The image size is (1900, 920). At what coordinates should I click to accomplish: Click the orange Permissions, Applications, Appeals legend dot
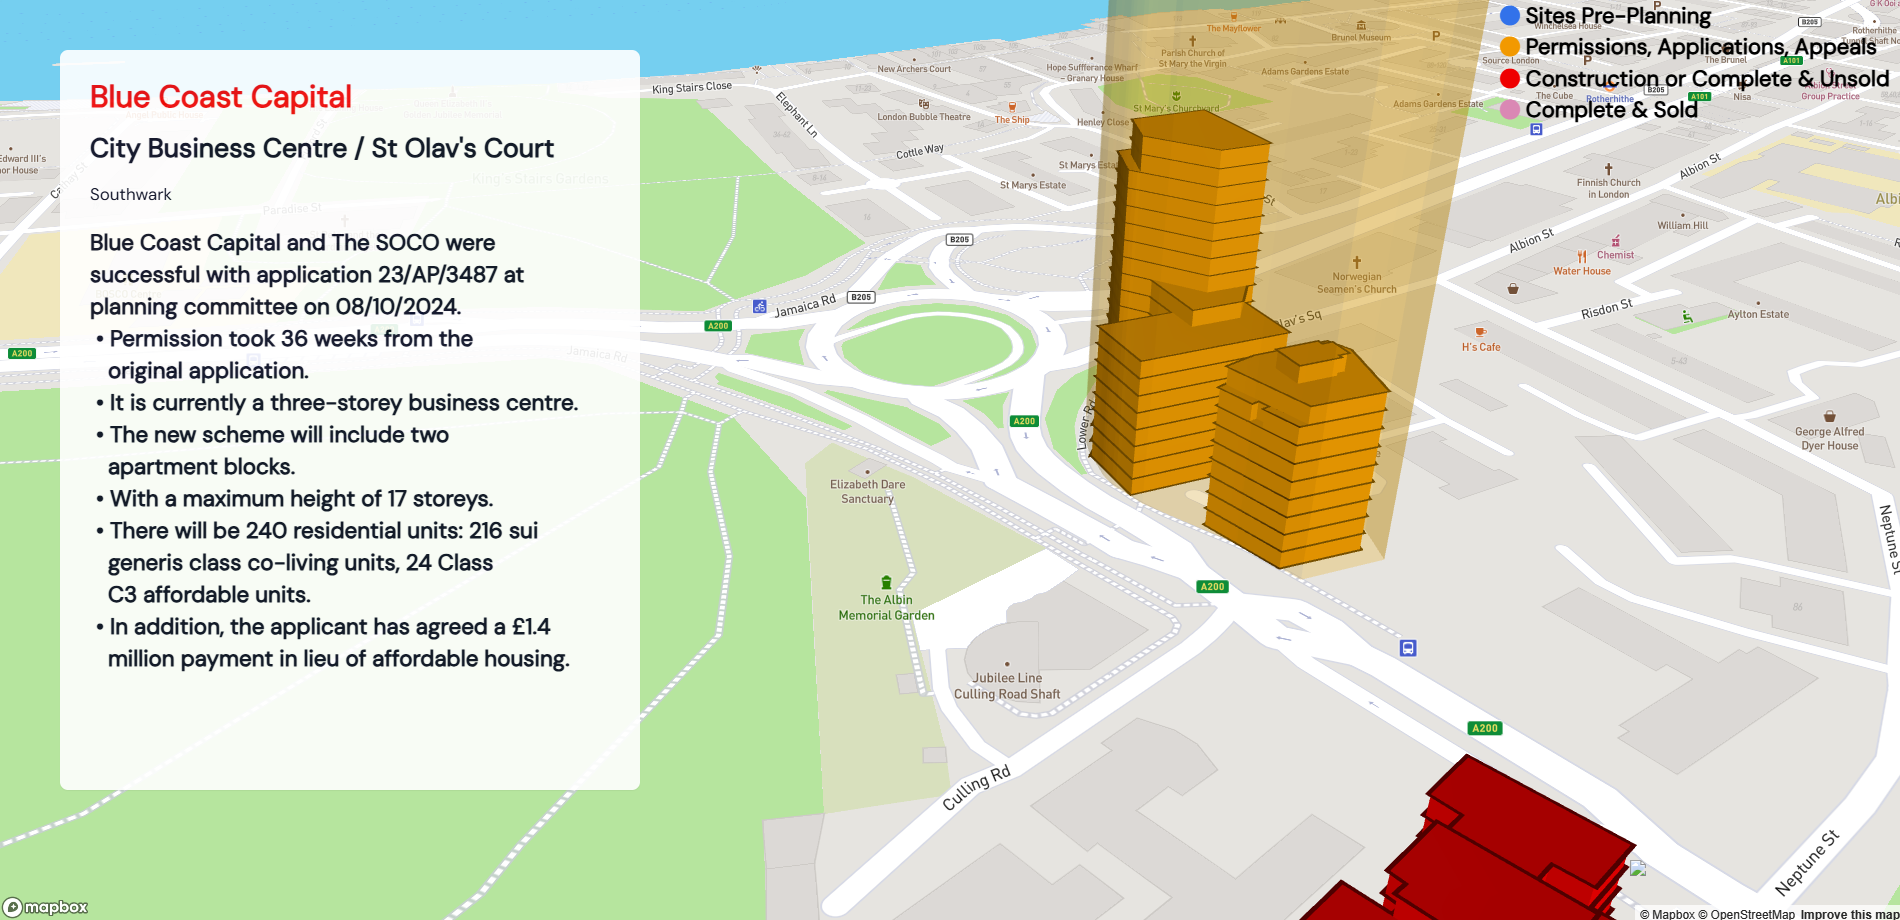coord(1510,46)
